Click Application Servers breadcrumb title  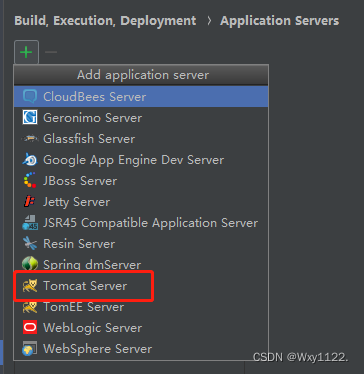pyautogui.click(x=279, y=21)
